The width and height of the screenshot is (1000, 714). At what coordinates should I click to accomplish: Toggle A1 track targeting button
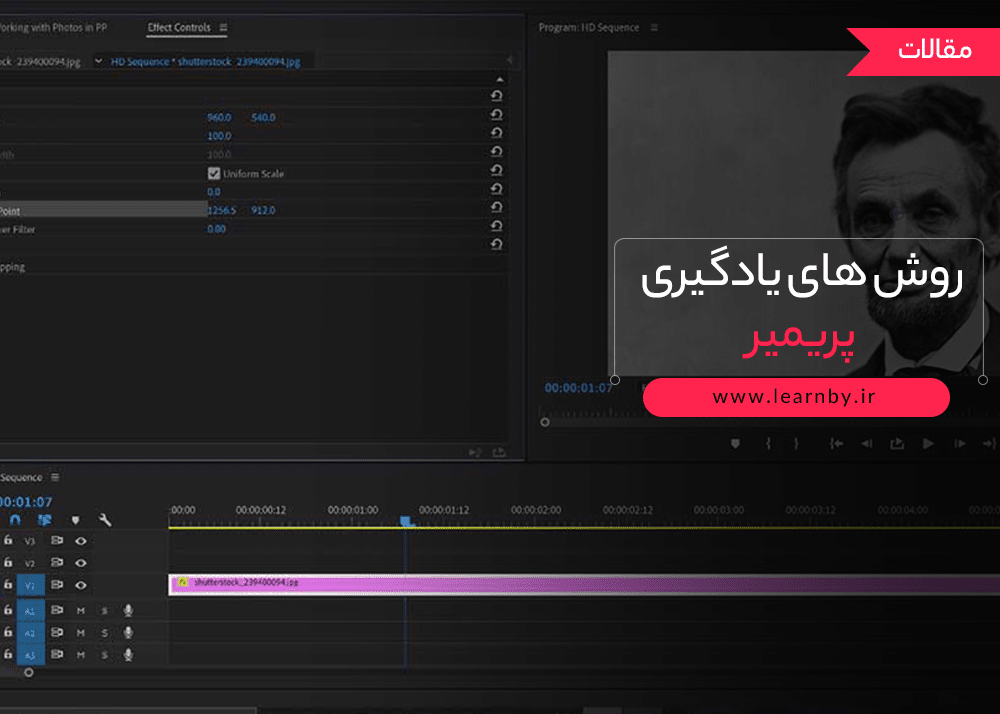[30, 610]
